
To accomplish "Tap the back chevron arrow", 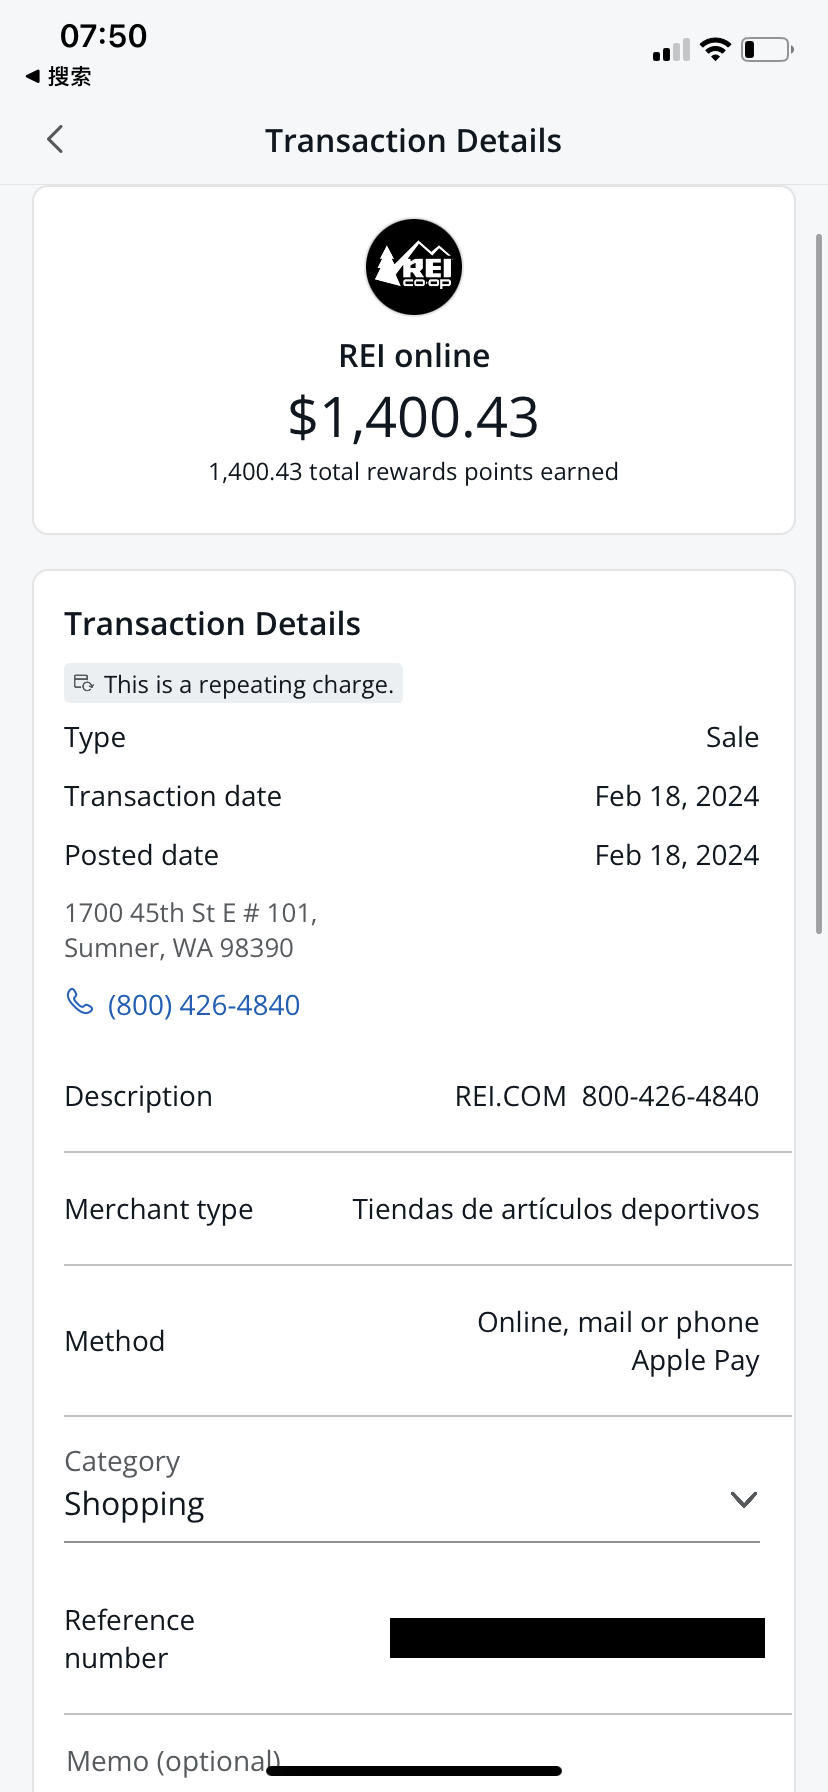I will pyautogui.click(x=55, y=139).
